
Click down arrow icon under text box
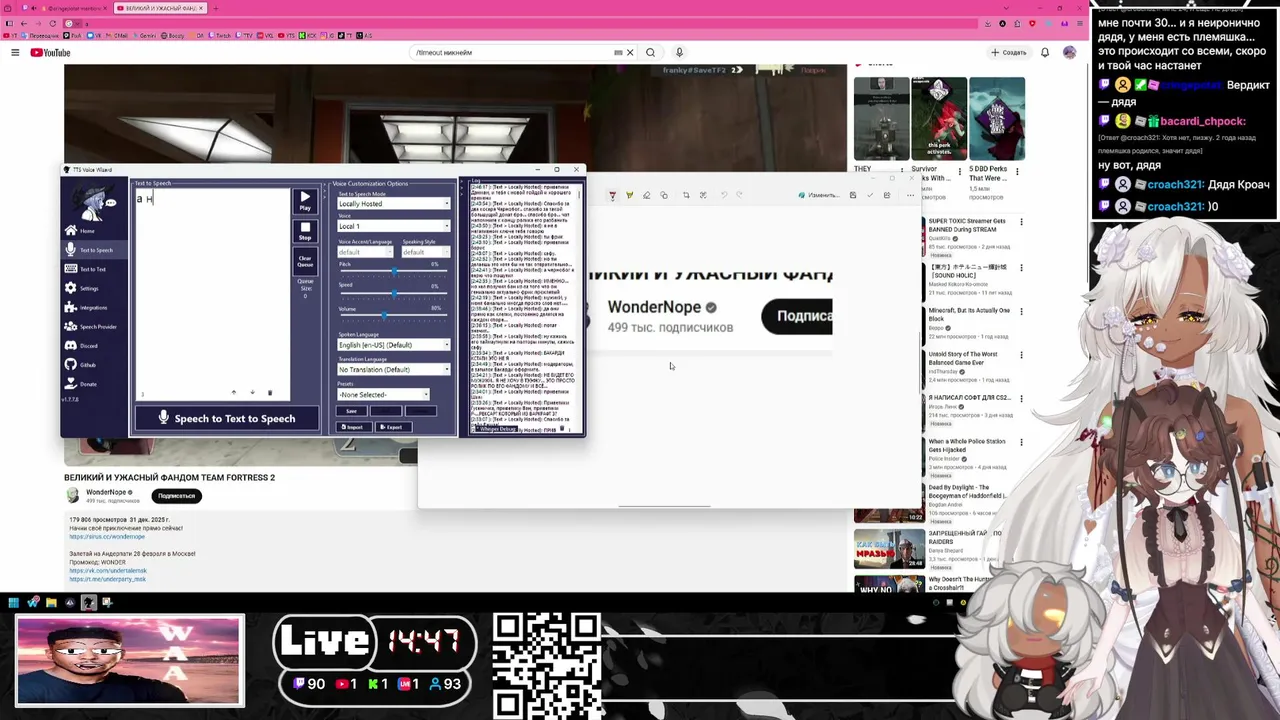tap(251, 393)
